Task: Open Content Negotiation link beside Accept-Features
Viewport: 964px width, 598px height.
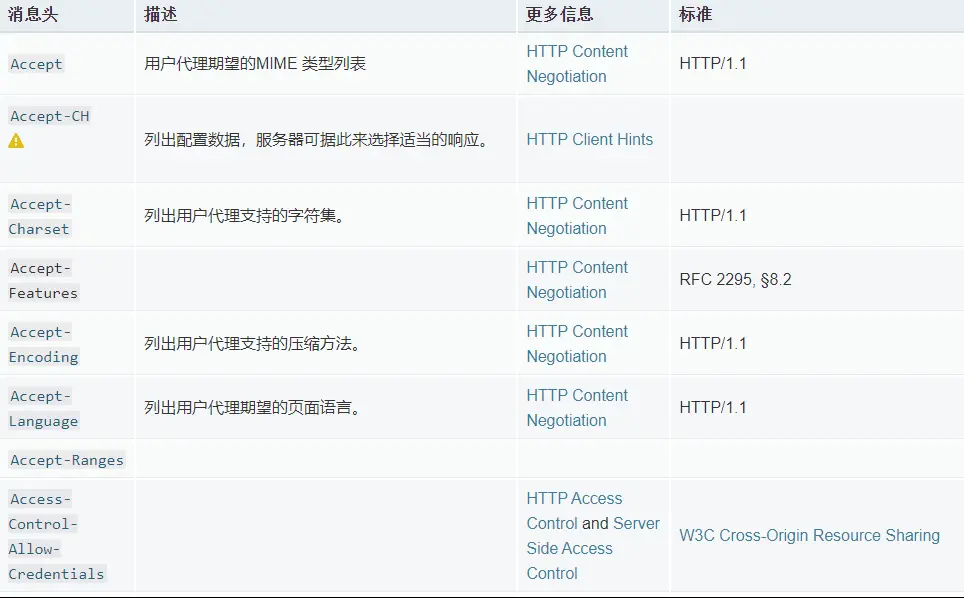Action: pyautogui.click(x=577, y=280)
